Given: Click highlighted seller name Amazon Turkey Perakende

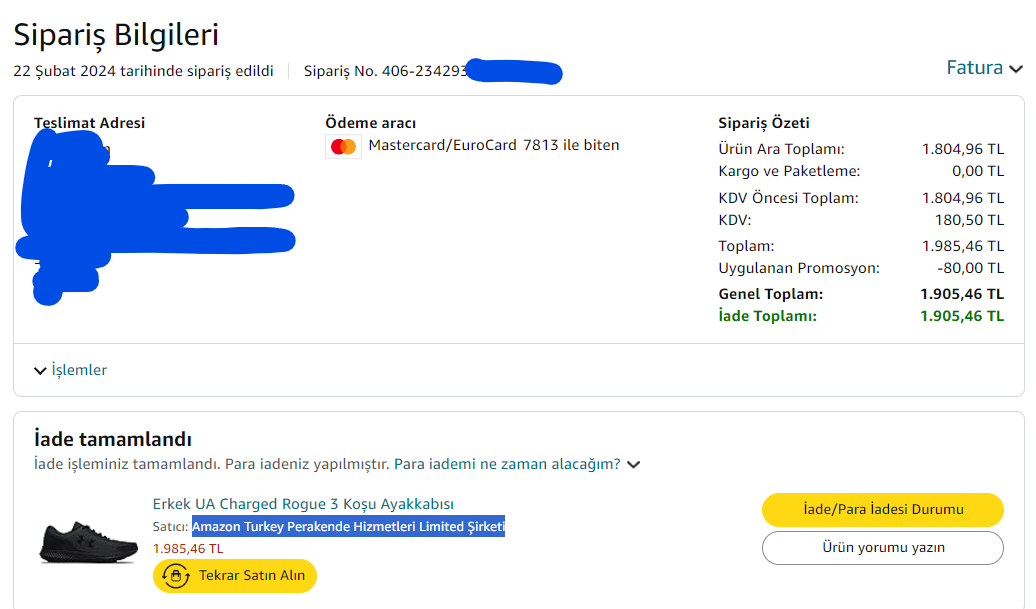Looking at the screenshot, I should pos(348,527).
